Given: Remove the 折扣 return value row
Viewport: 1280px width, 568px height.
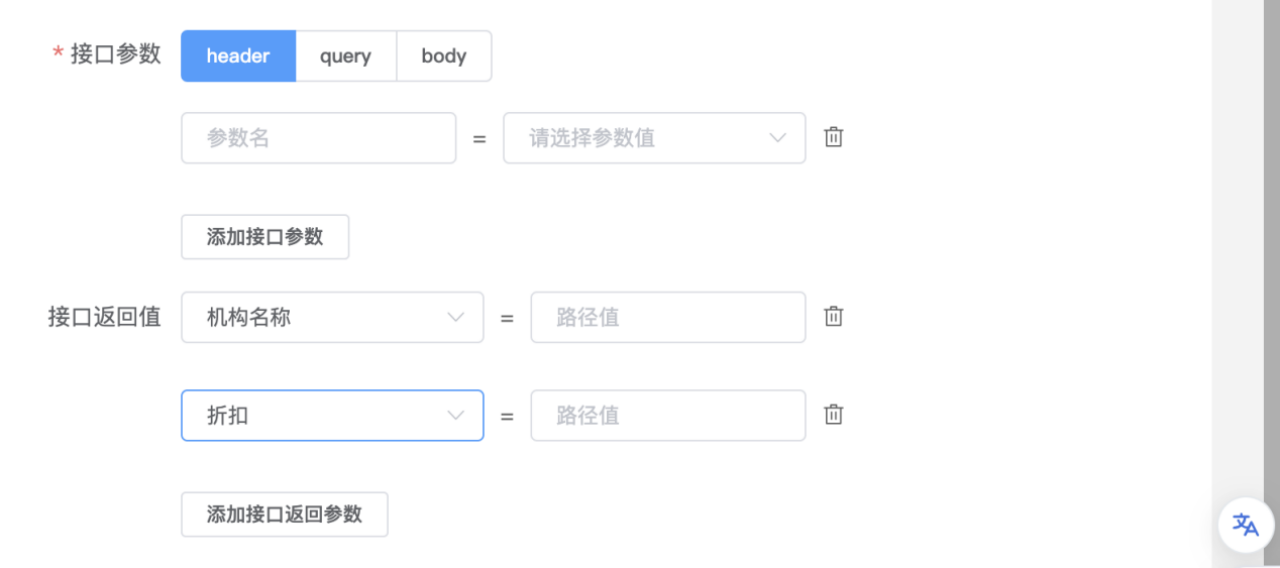Looking at the screenshot, I should click(833, 414).
